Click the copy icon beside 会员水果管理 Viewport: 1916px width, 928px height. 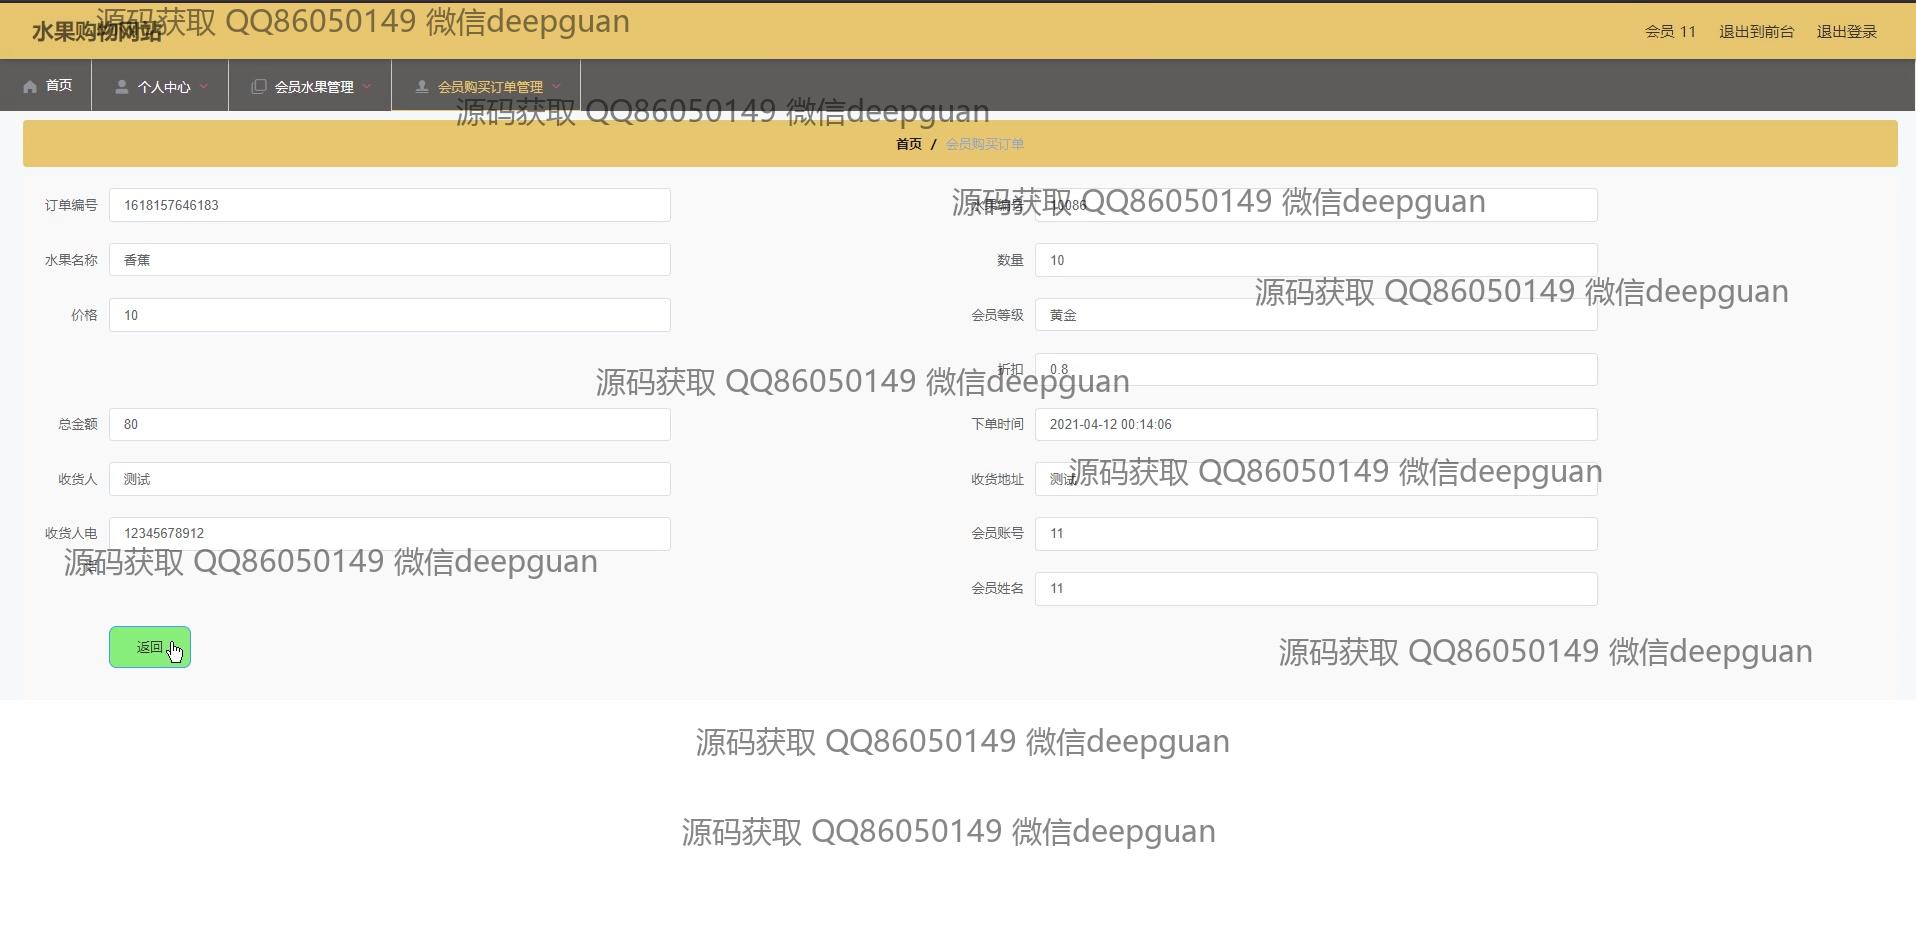coord(258,87)
